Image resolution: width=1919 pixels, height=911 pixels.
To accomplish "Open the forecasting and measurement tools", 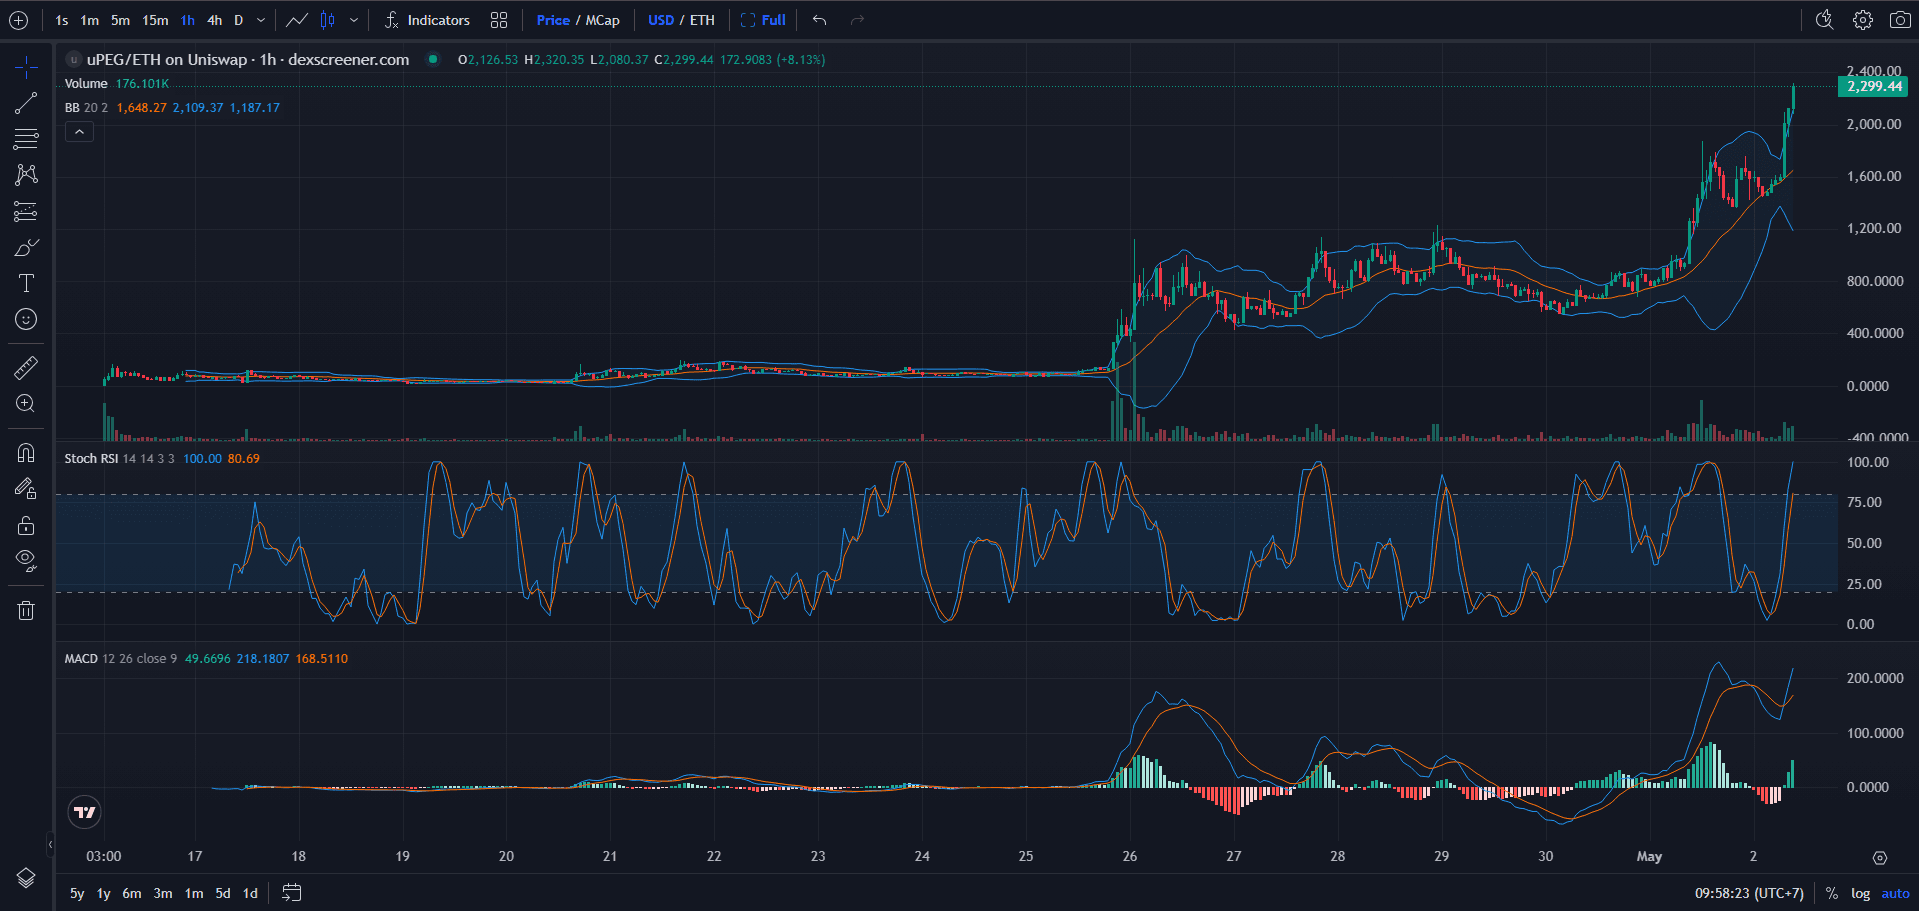I will point(26,211).
